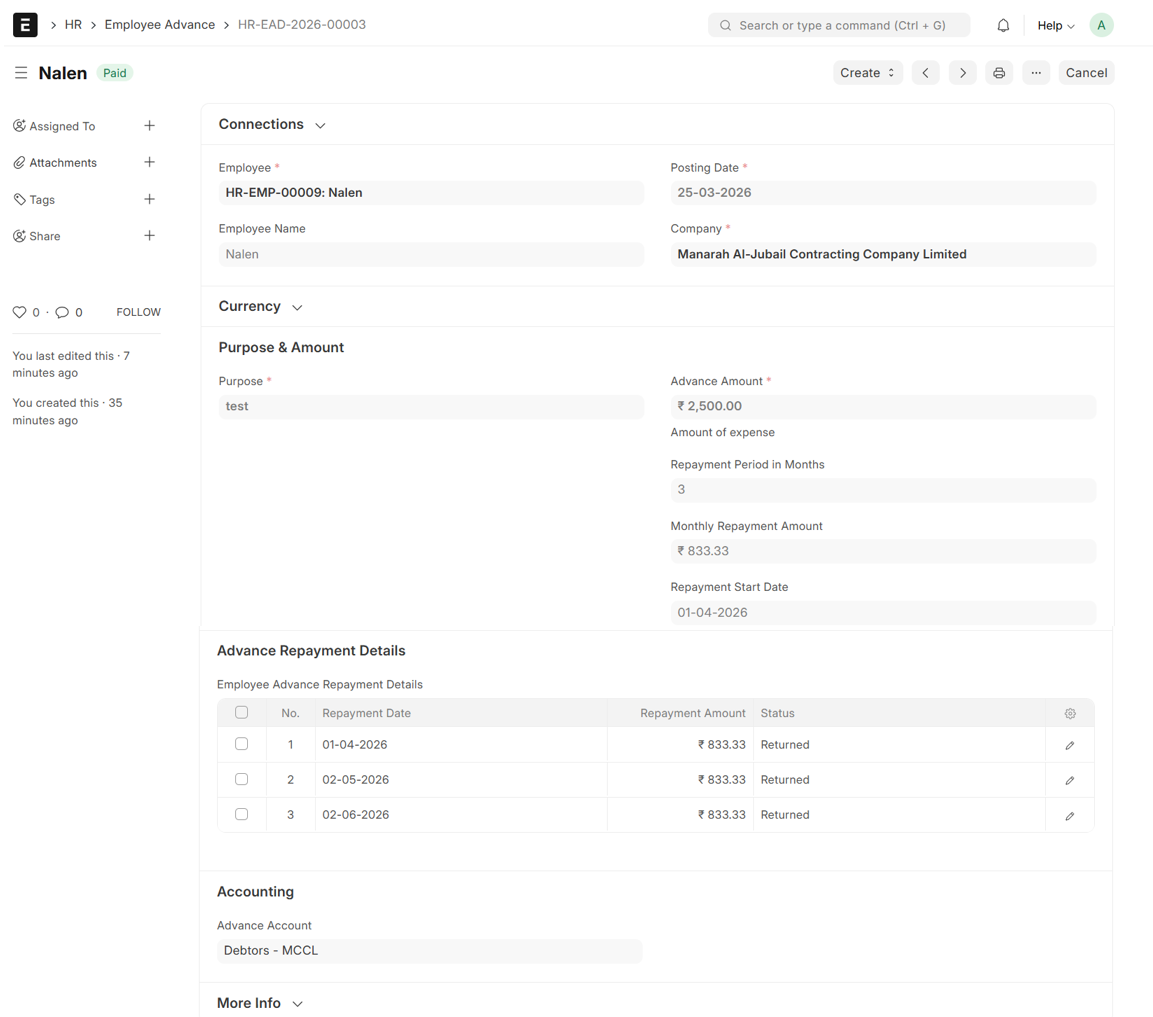The width and height of the screenshot is (1153, 1017).
Task: Open the Create dropdown button
Action: coord(867,73)
